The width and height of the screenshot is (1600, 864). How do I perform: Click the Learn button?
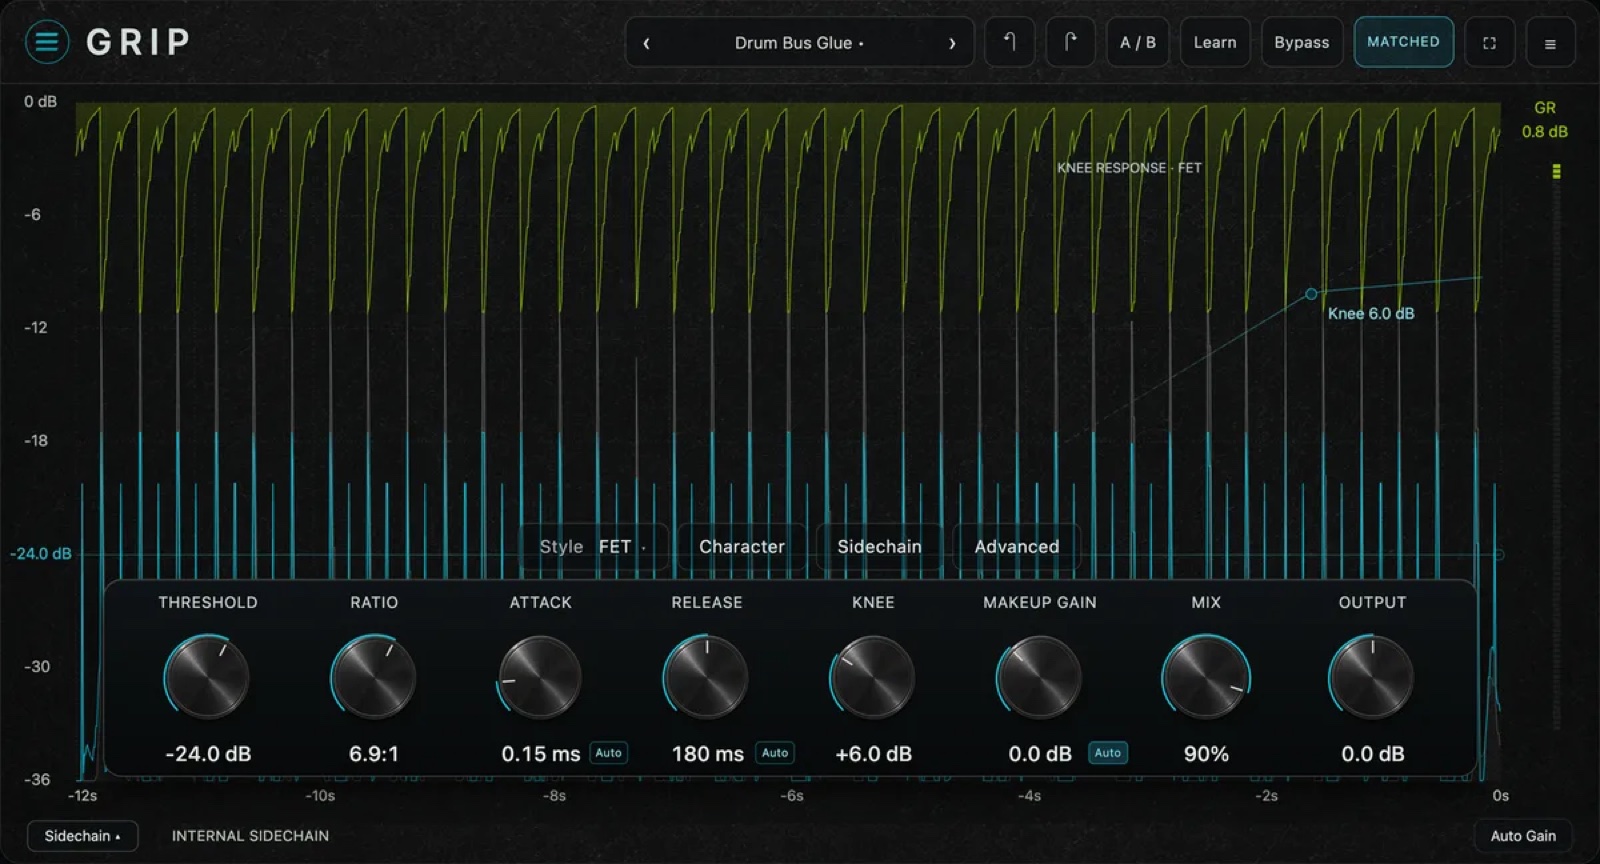(x=1215, y=42)
